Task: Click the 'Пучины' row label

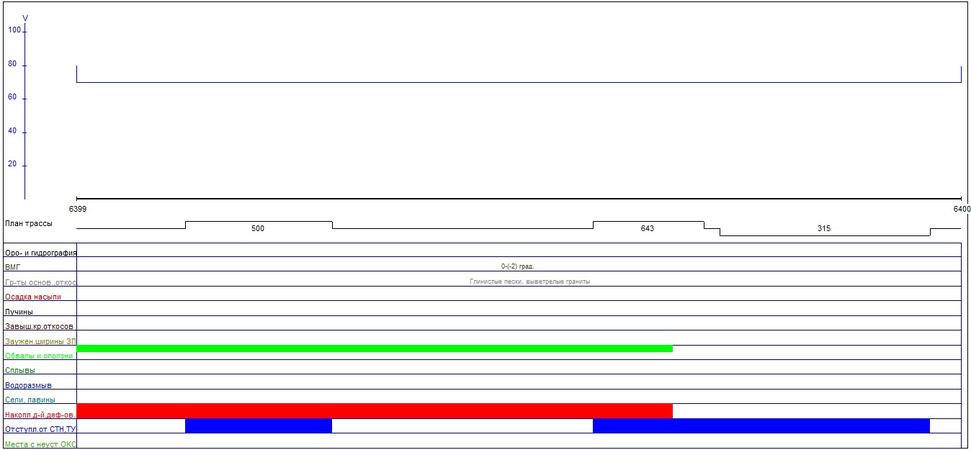Action: click(17, 312)
